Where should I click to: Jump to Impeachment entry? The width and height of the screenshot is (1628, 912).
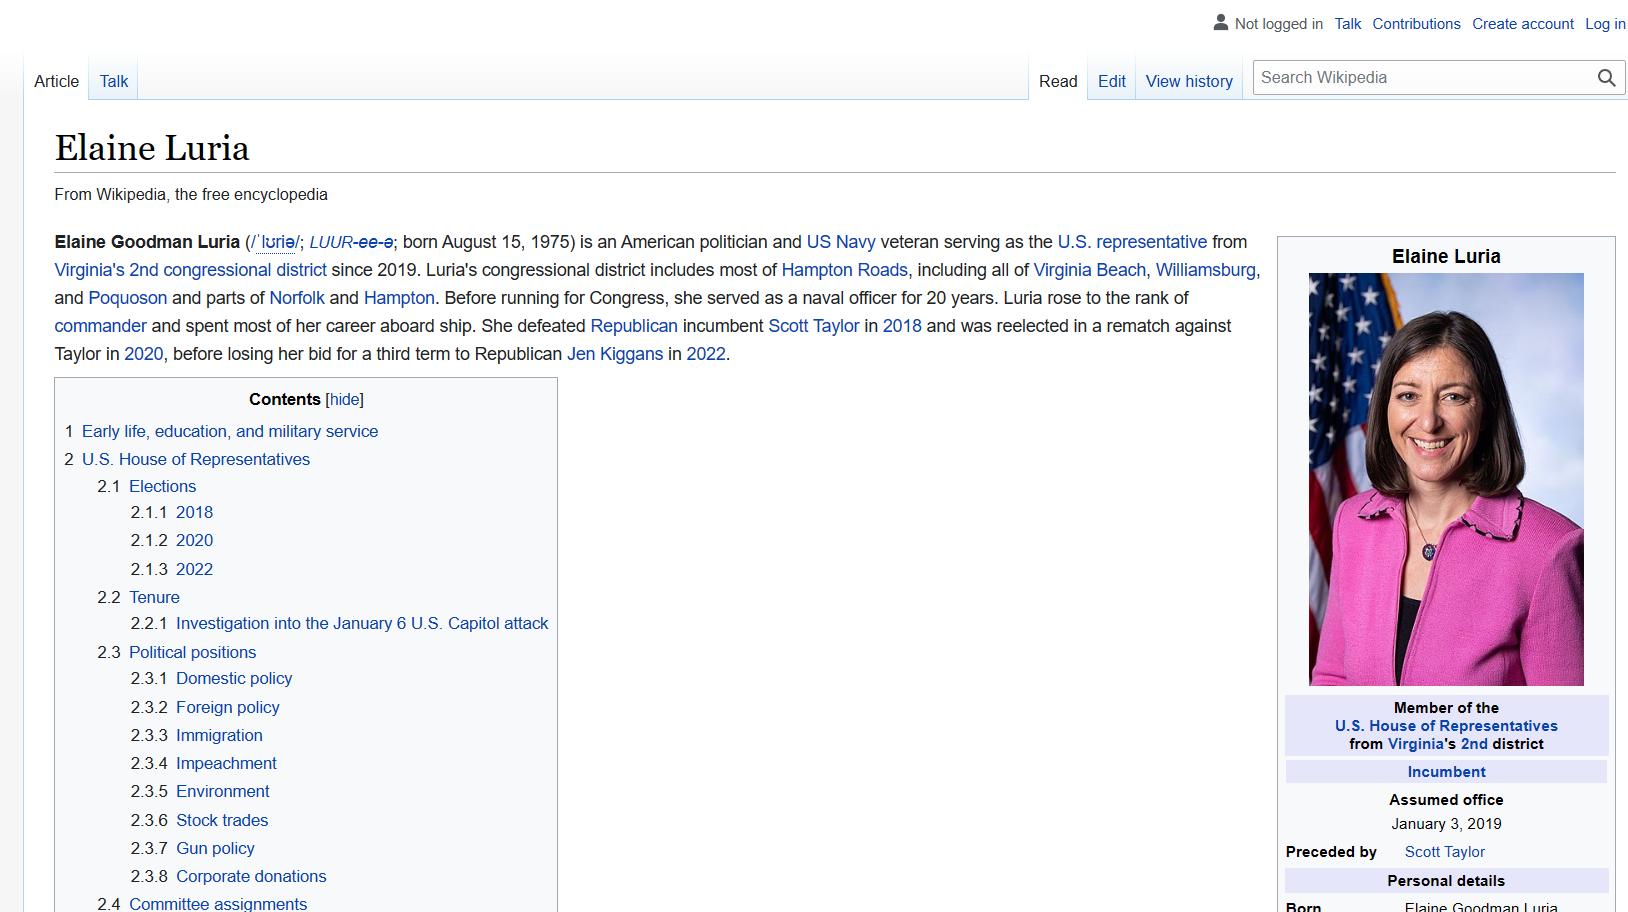226,763
